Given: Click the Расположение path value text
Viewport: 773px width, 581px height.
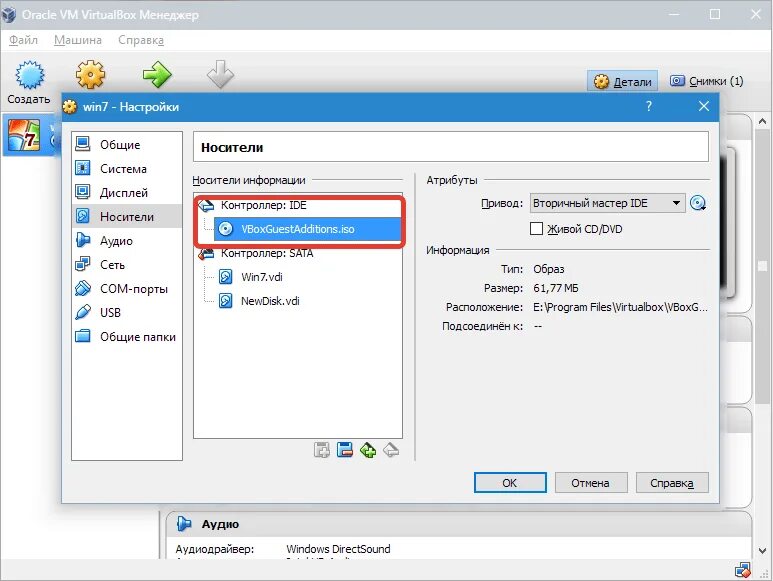Looking at the screenshot, I should tap(620, 307).
